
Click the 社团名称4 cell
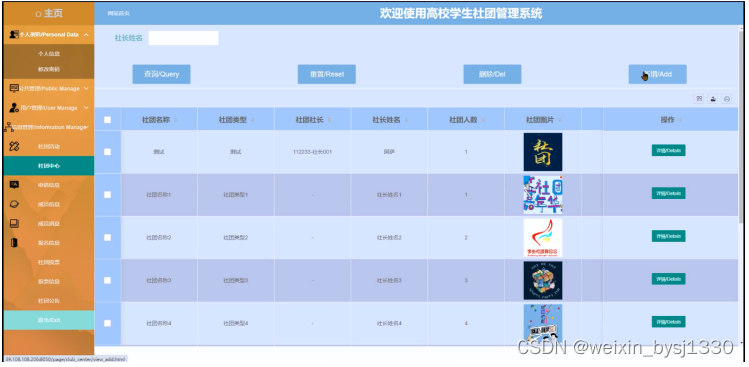(x=159, y=324)
